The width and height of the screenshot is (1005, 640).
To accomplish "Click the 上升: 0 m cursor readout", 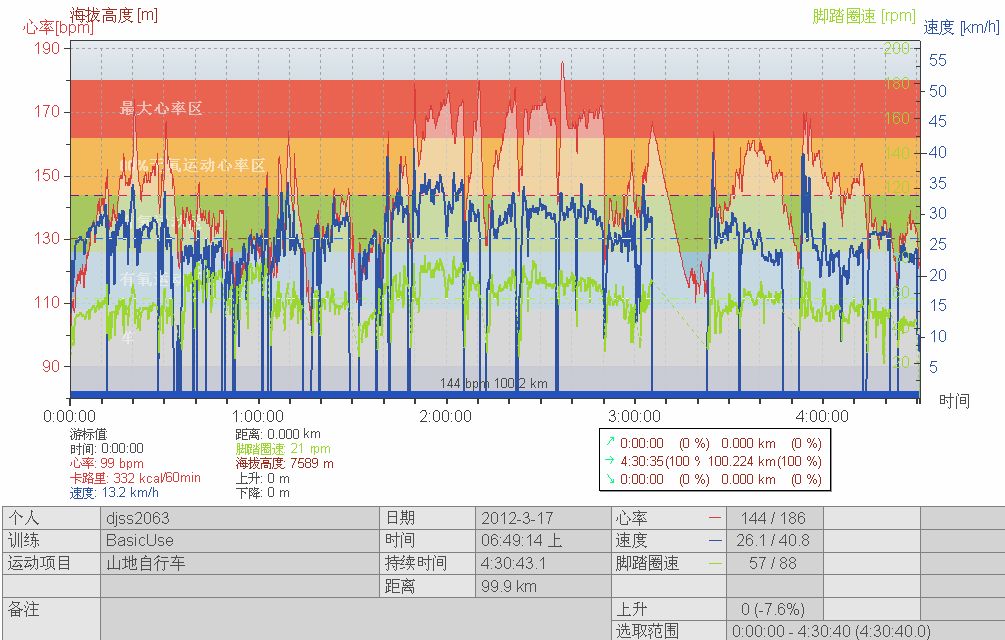I will (263, 478).
